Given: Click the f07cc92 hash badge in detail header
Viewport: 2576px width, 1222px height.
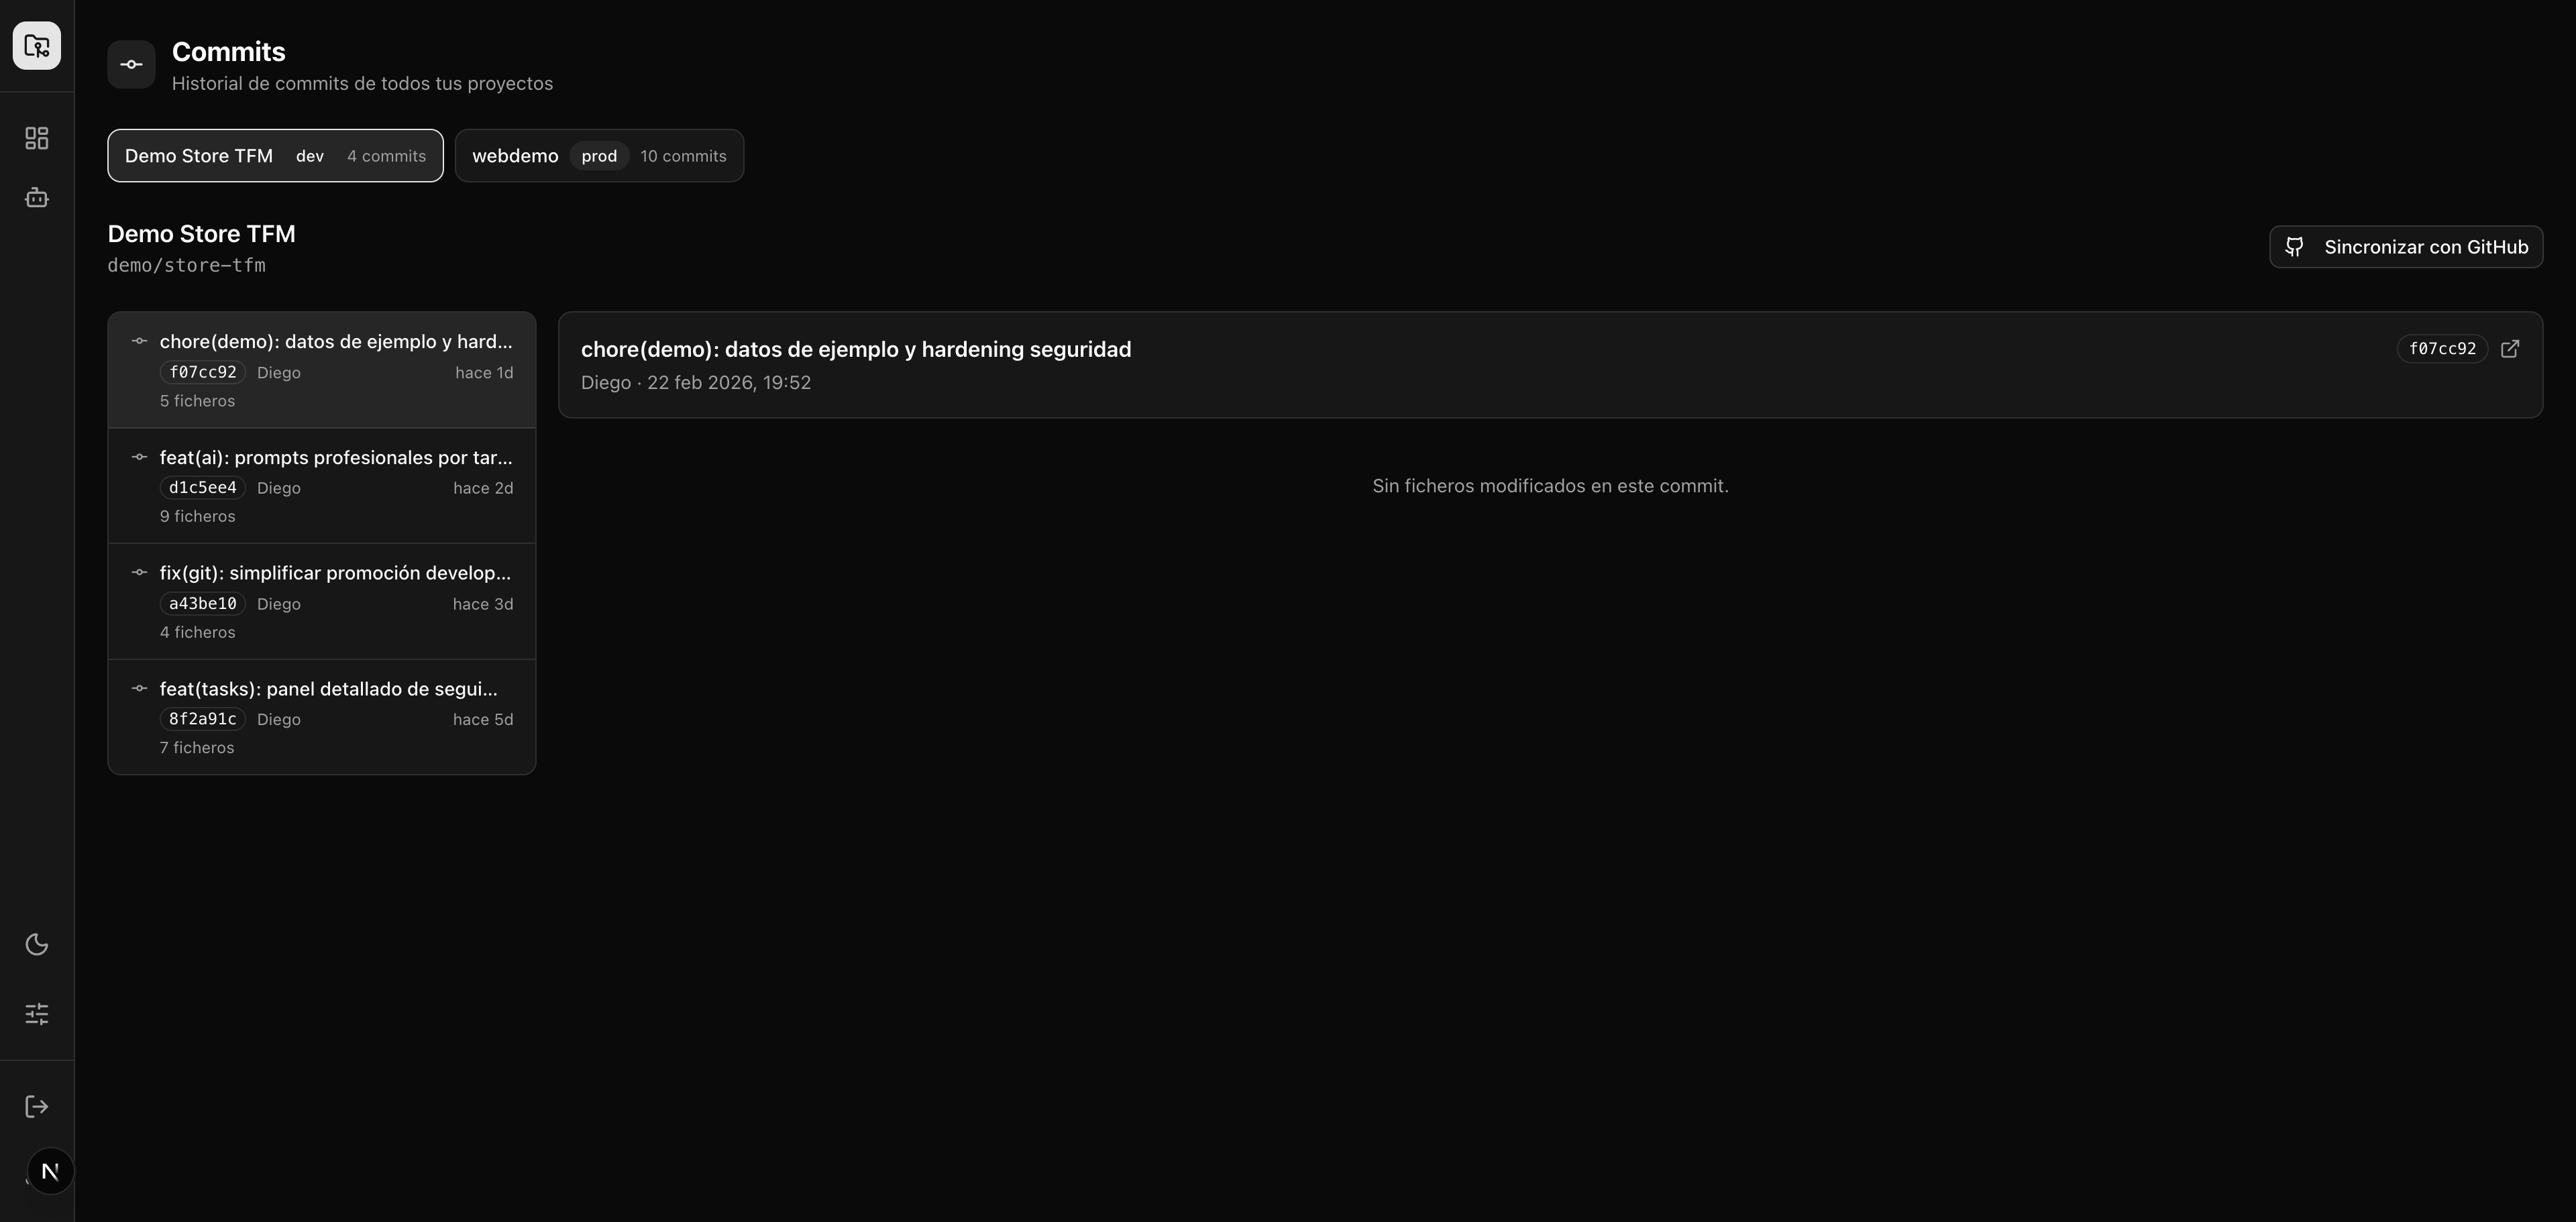Looking at the screenshot, I should 2442,349.
